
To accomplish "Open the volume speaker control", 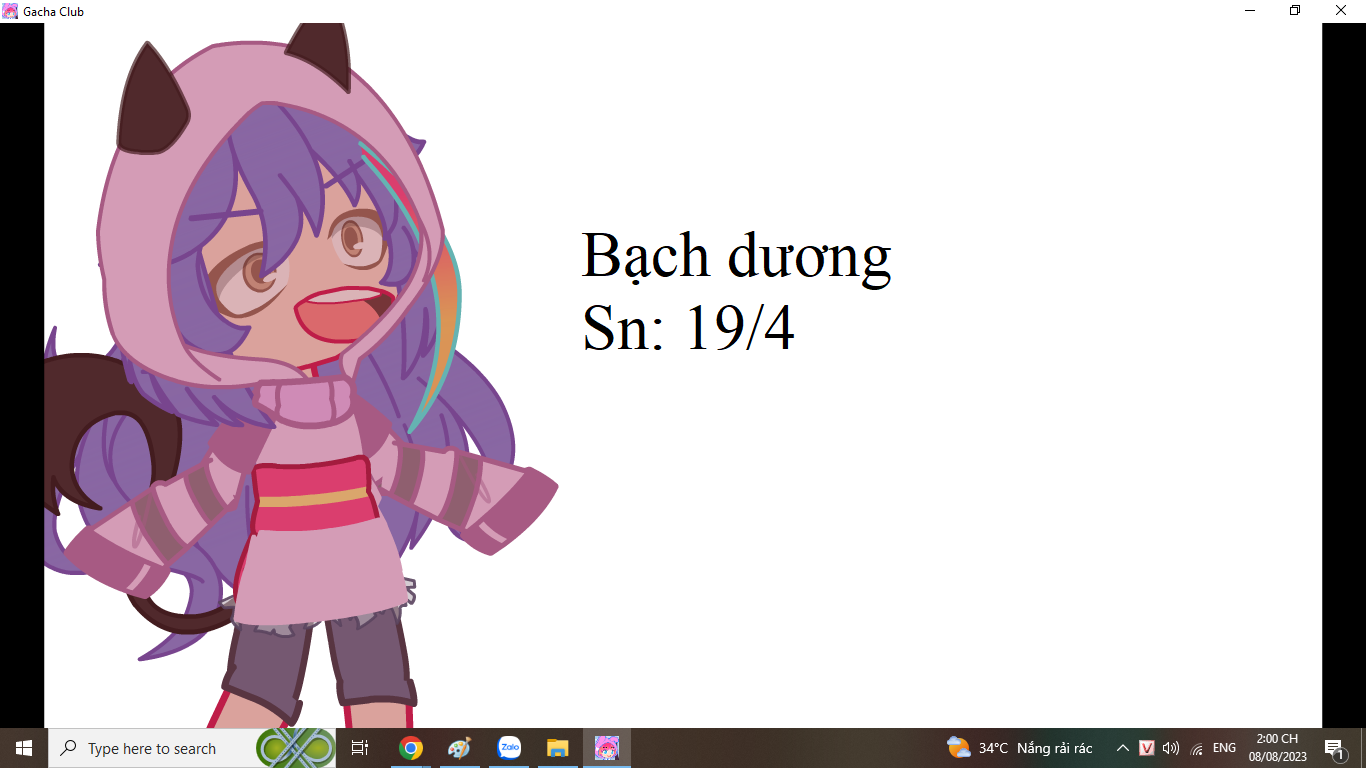I will [1171, 748].
